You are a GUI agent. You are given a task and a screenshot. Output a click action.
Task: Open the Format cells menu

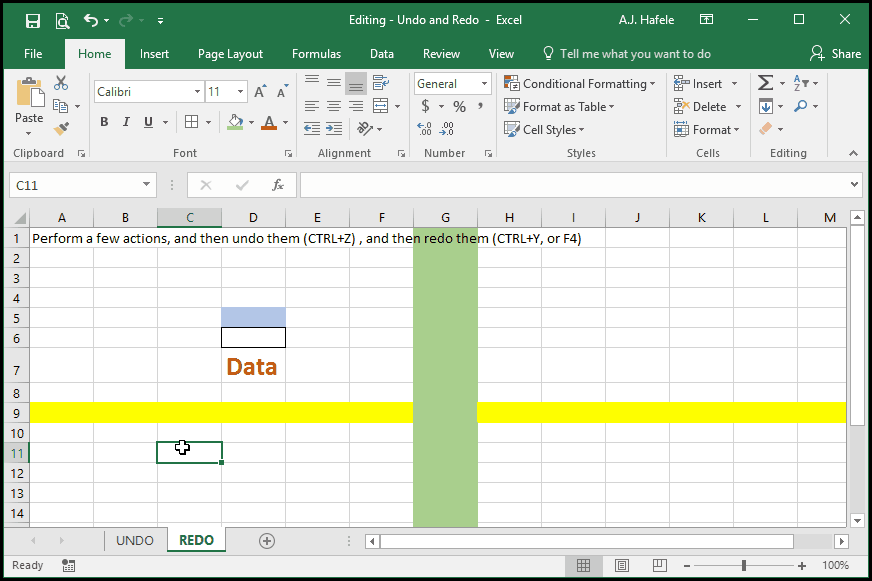click(706, 130)
